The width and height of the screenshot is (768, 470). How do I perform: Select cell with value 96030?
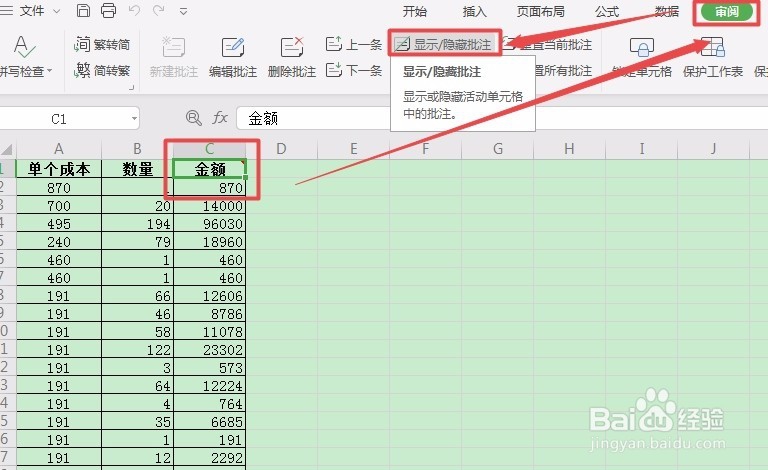pos(209,224)
